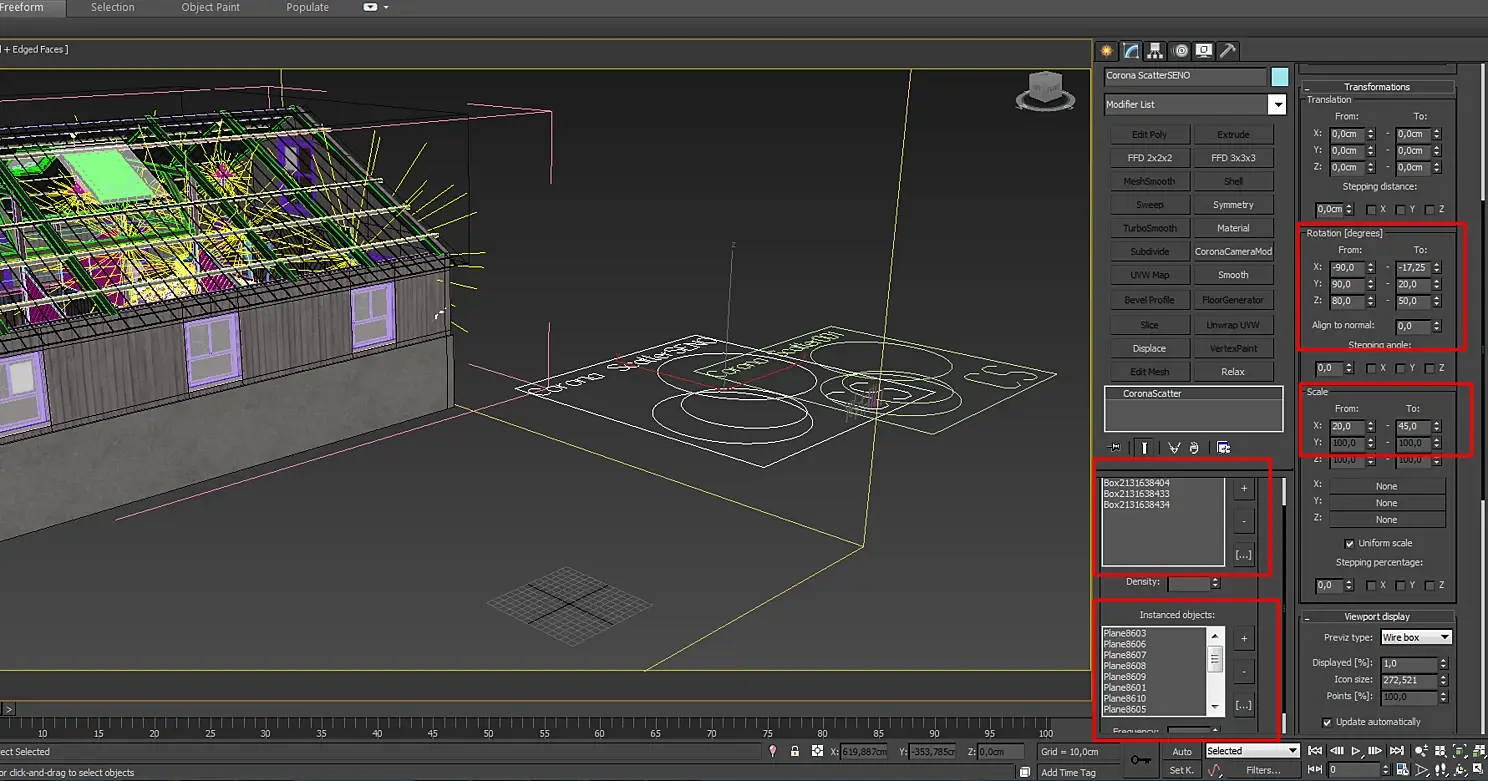Open the Selected key filter dropdown
This screenshot has height=781, width=1488.
click(x=1251, y=751)
